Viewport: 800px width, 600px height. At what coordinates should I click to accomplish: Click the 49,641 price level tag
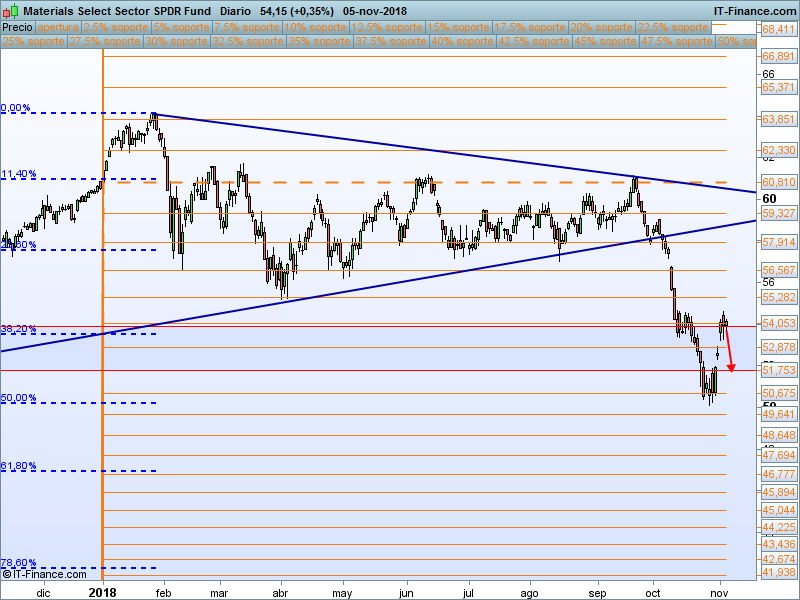tap(779, 414)
